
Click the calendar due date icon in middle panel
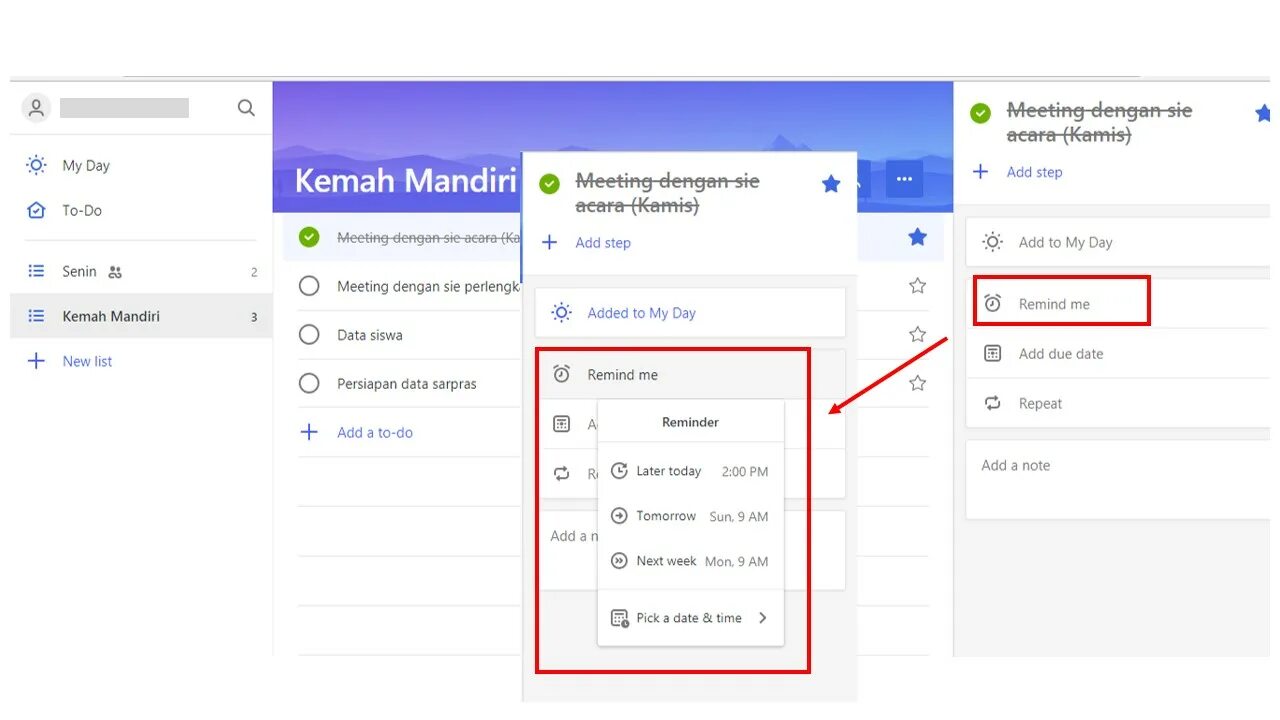tap(562, 424)
